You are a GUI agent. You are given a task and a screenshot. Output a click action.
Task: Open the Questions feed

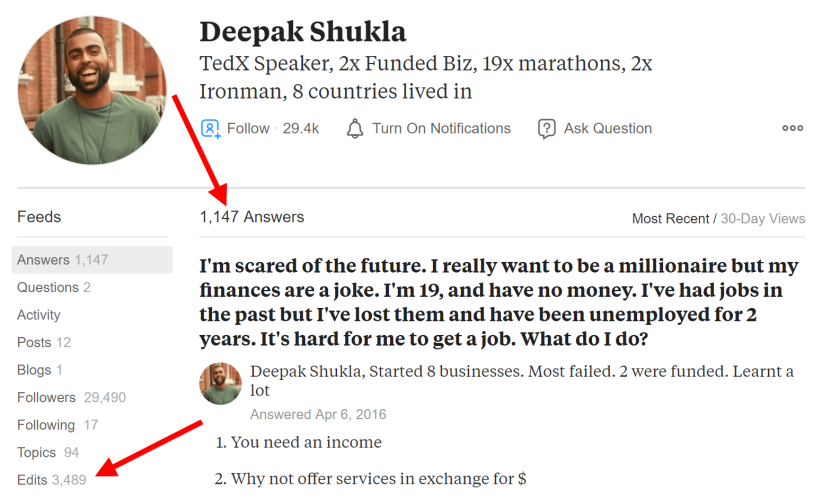(54, 287)
